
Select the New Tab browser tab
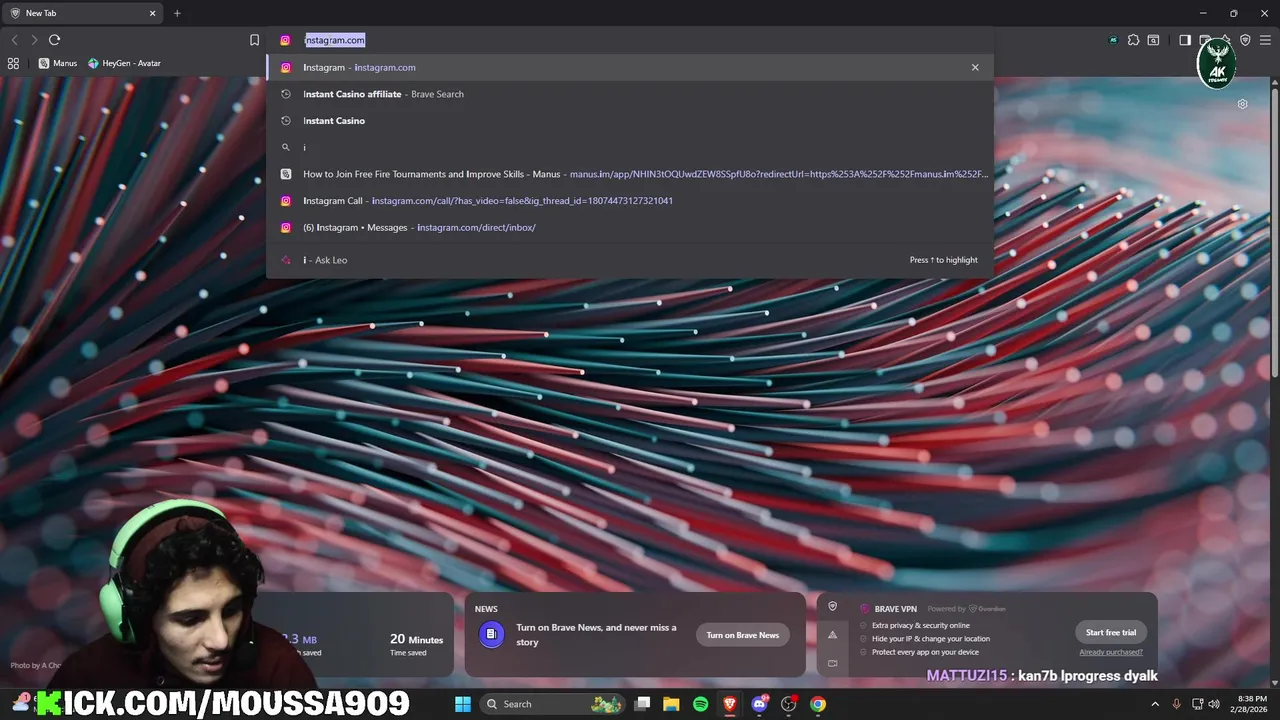coord(83,13)
